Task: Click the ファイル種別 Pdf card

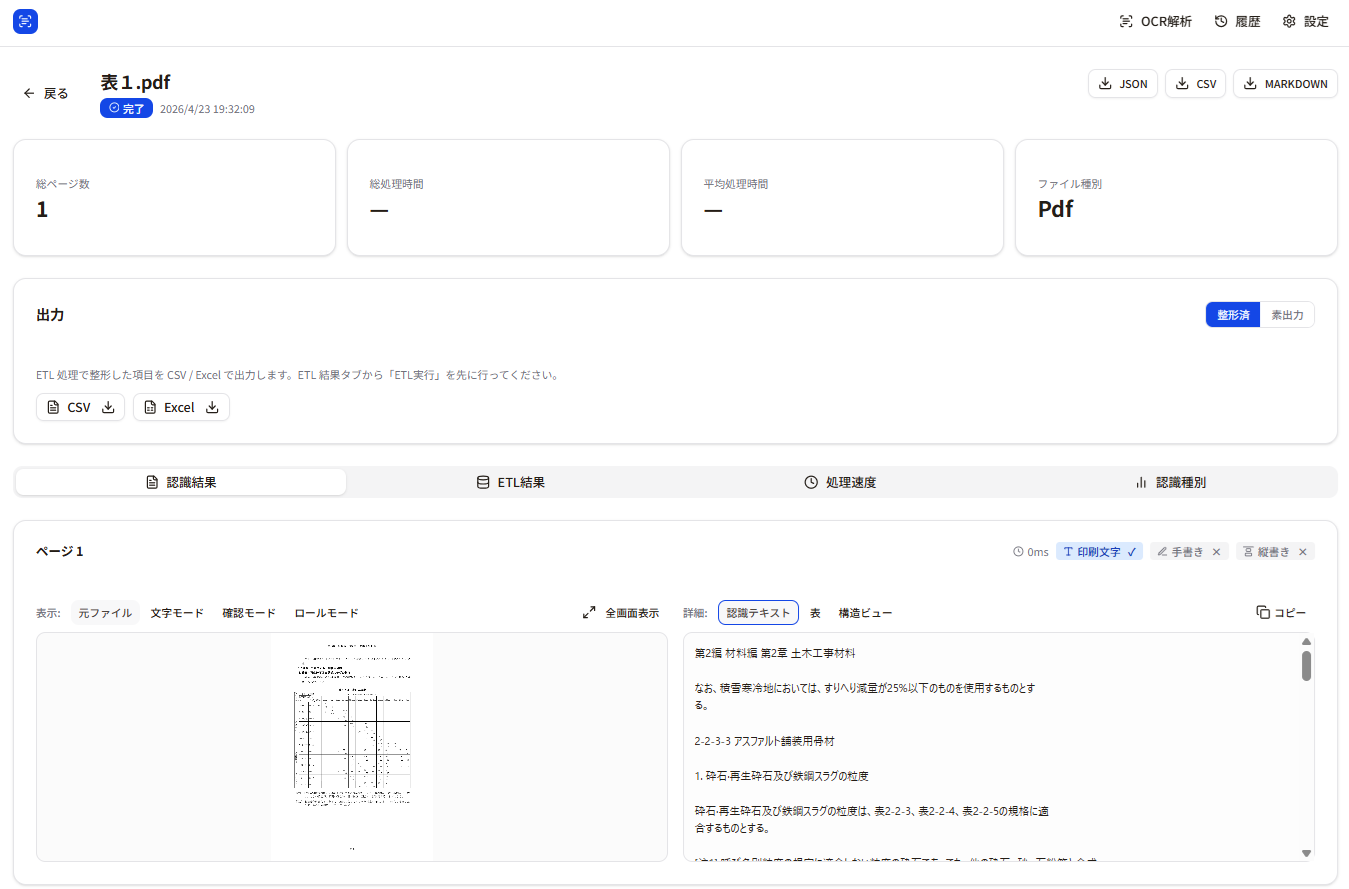Action: point(1176,198)
